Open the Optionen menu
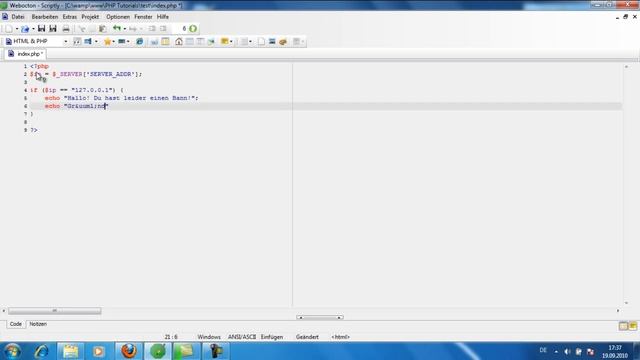 (x=118, y=17)
